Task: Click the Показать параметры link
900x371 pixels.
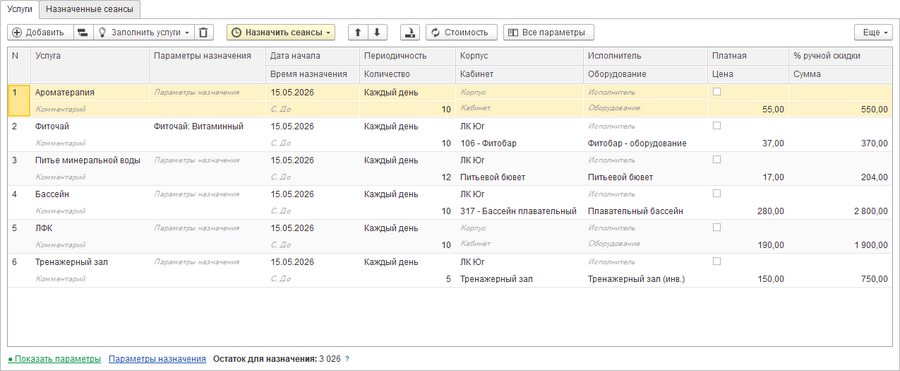Action: (55, 359)
